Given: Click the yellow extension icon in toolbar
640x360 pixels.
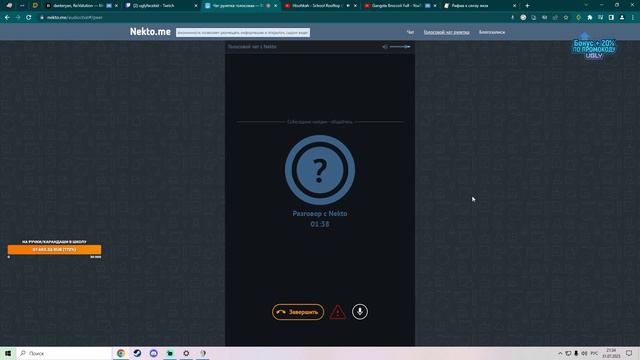Looking at the screenshot, I should click(x=578, y=18).
